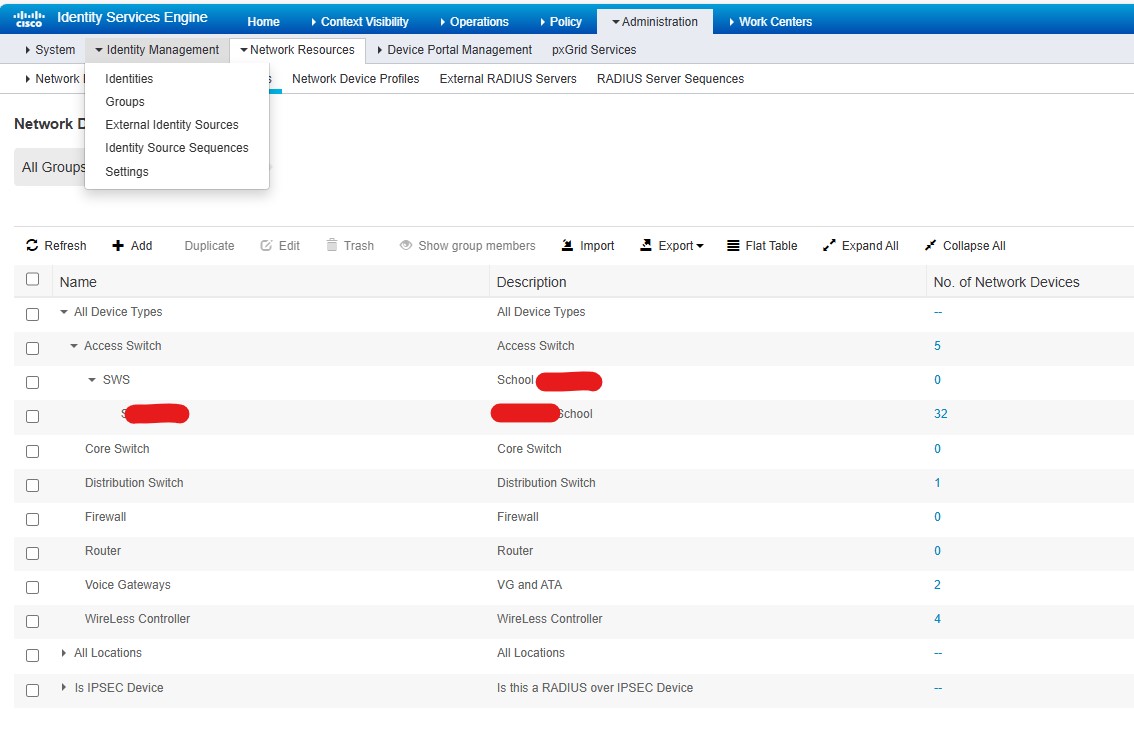Switch to Network Device Profiles tab

[x=355, y=78]
